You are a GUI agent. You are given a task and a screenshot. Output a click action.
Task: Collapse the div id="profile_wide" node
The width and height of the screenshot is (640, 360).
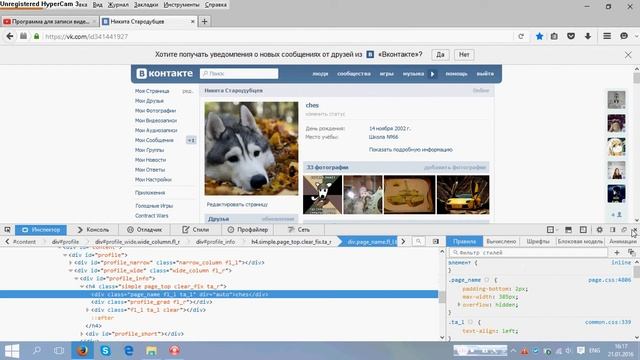(71, 271)
